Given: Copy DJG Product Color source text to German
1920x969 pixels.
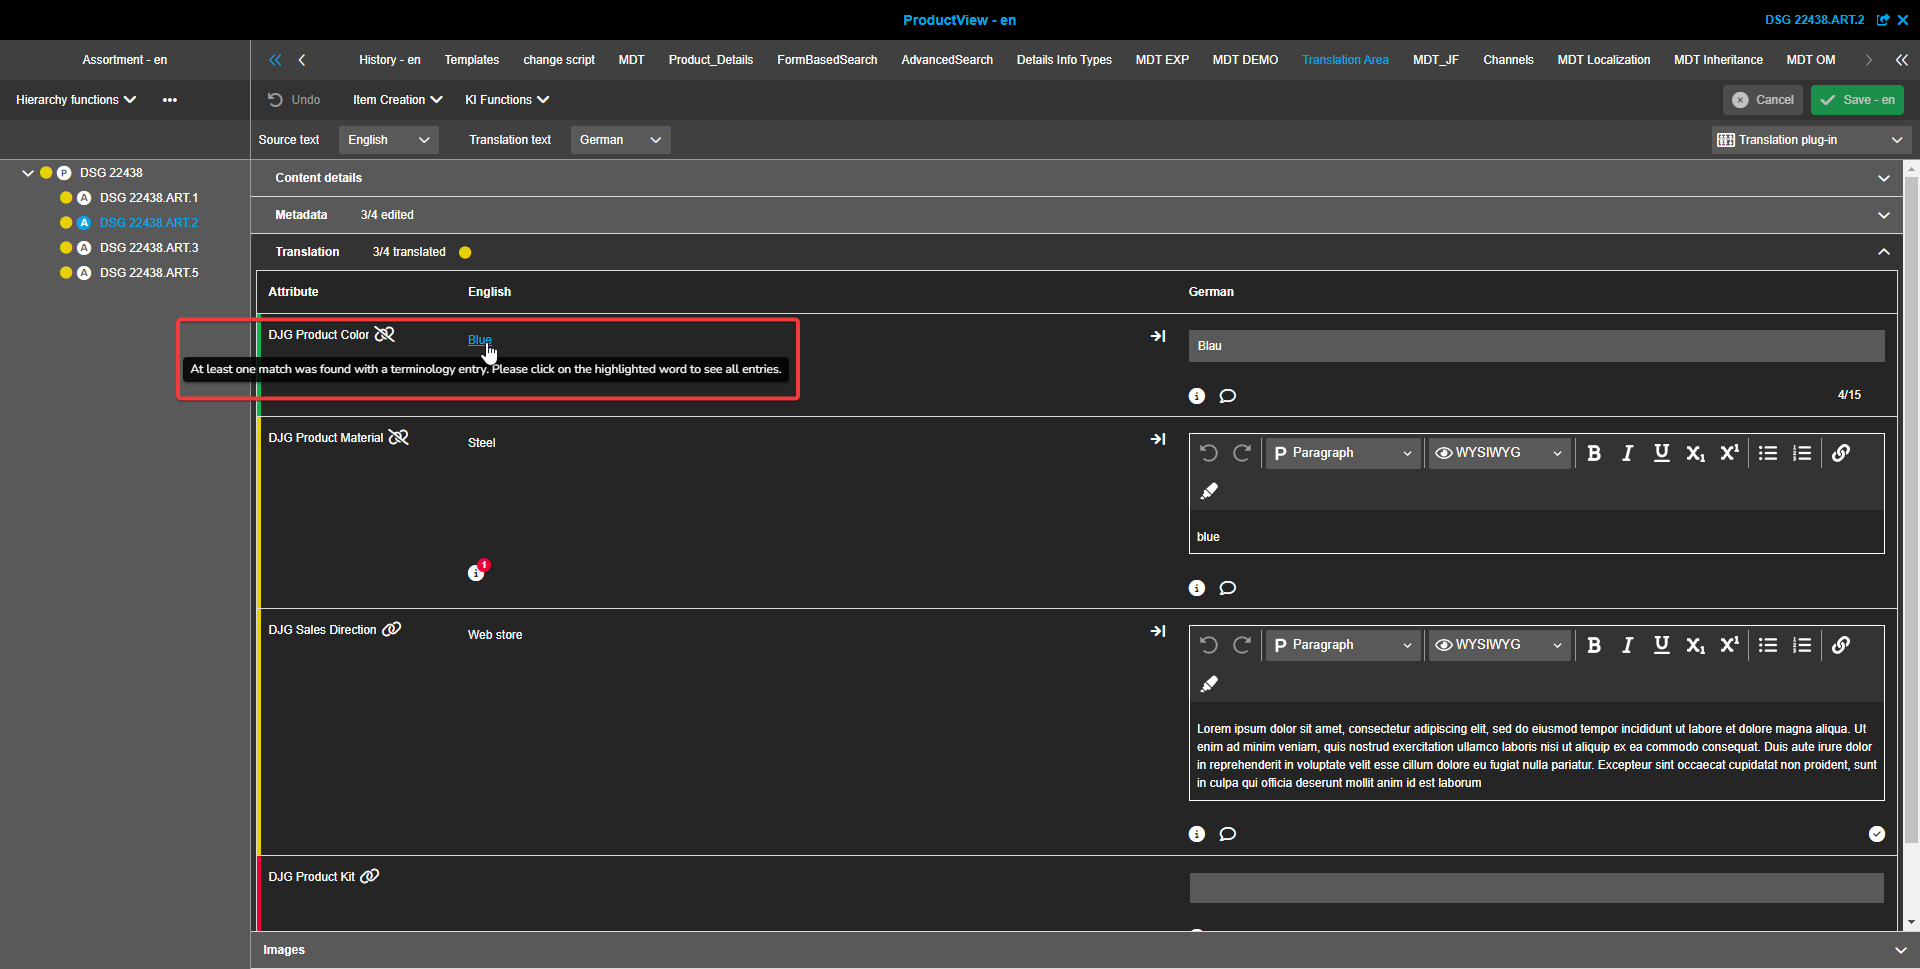Looking at the screenshot, I should (x=1158, y=336).
